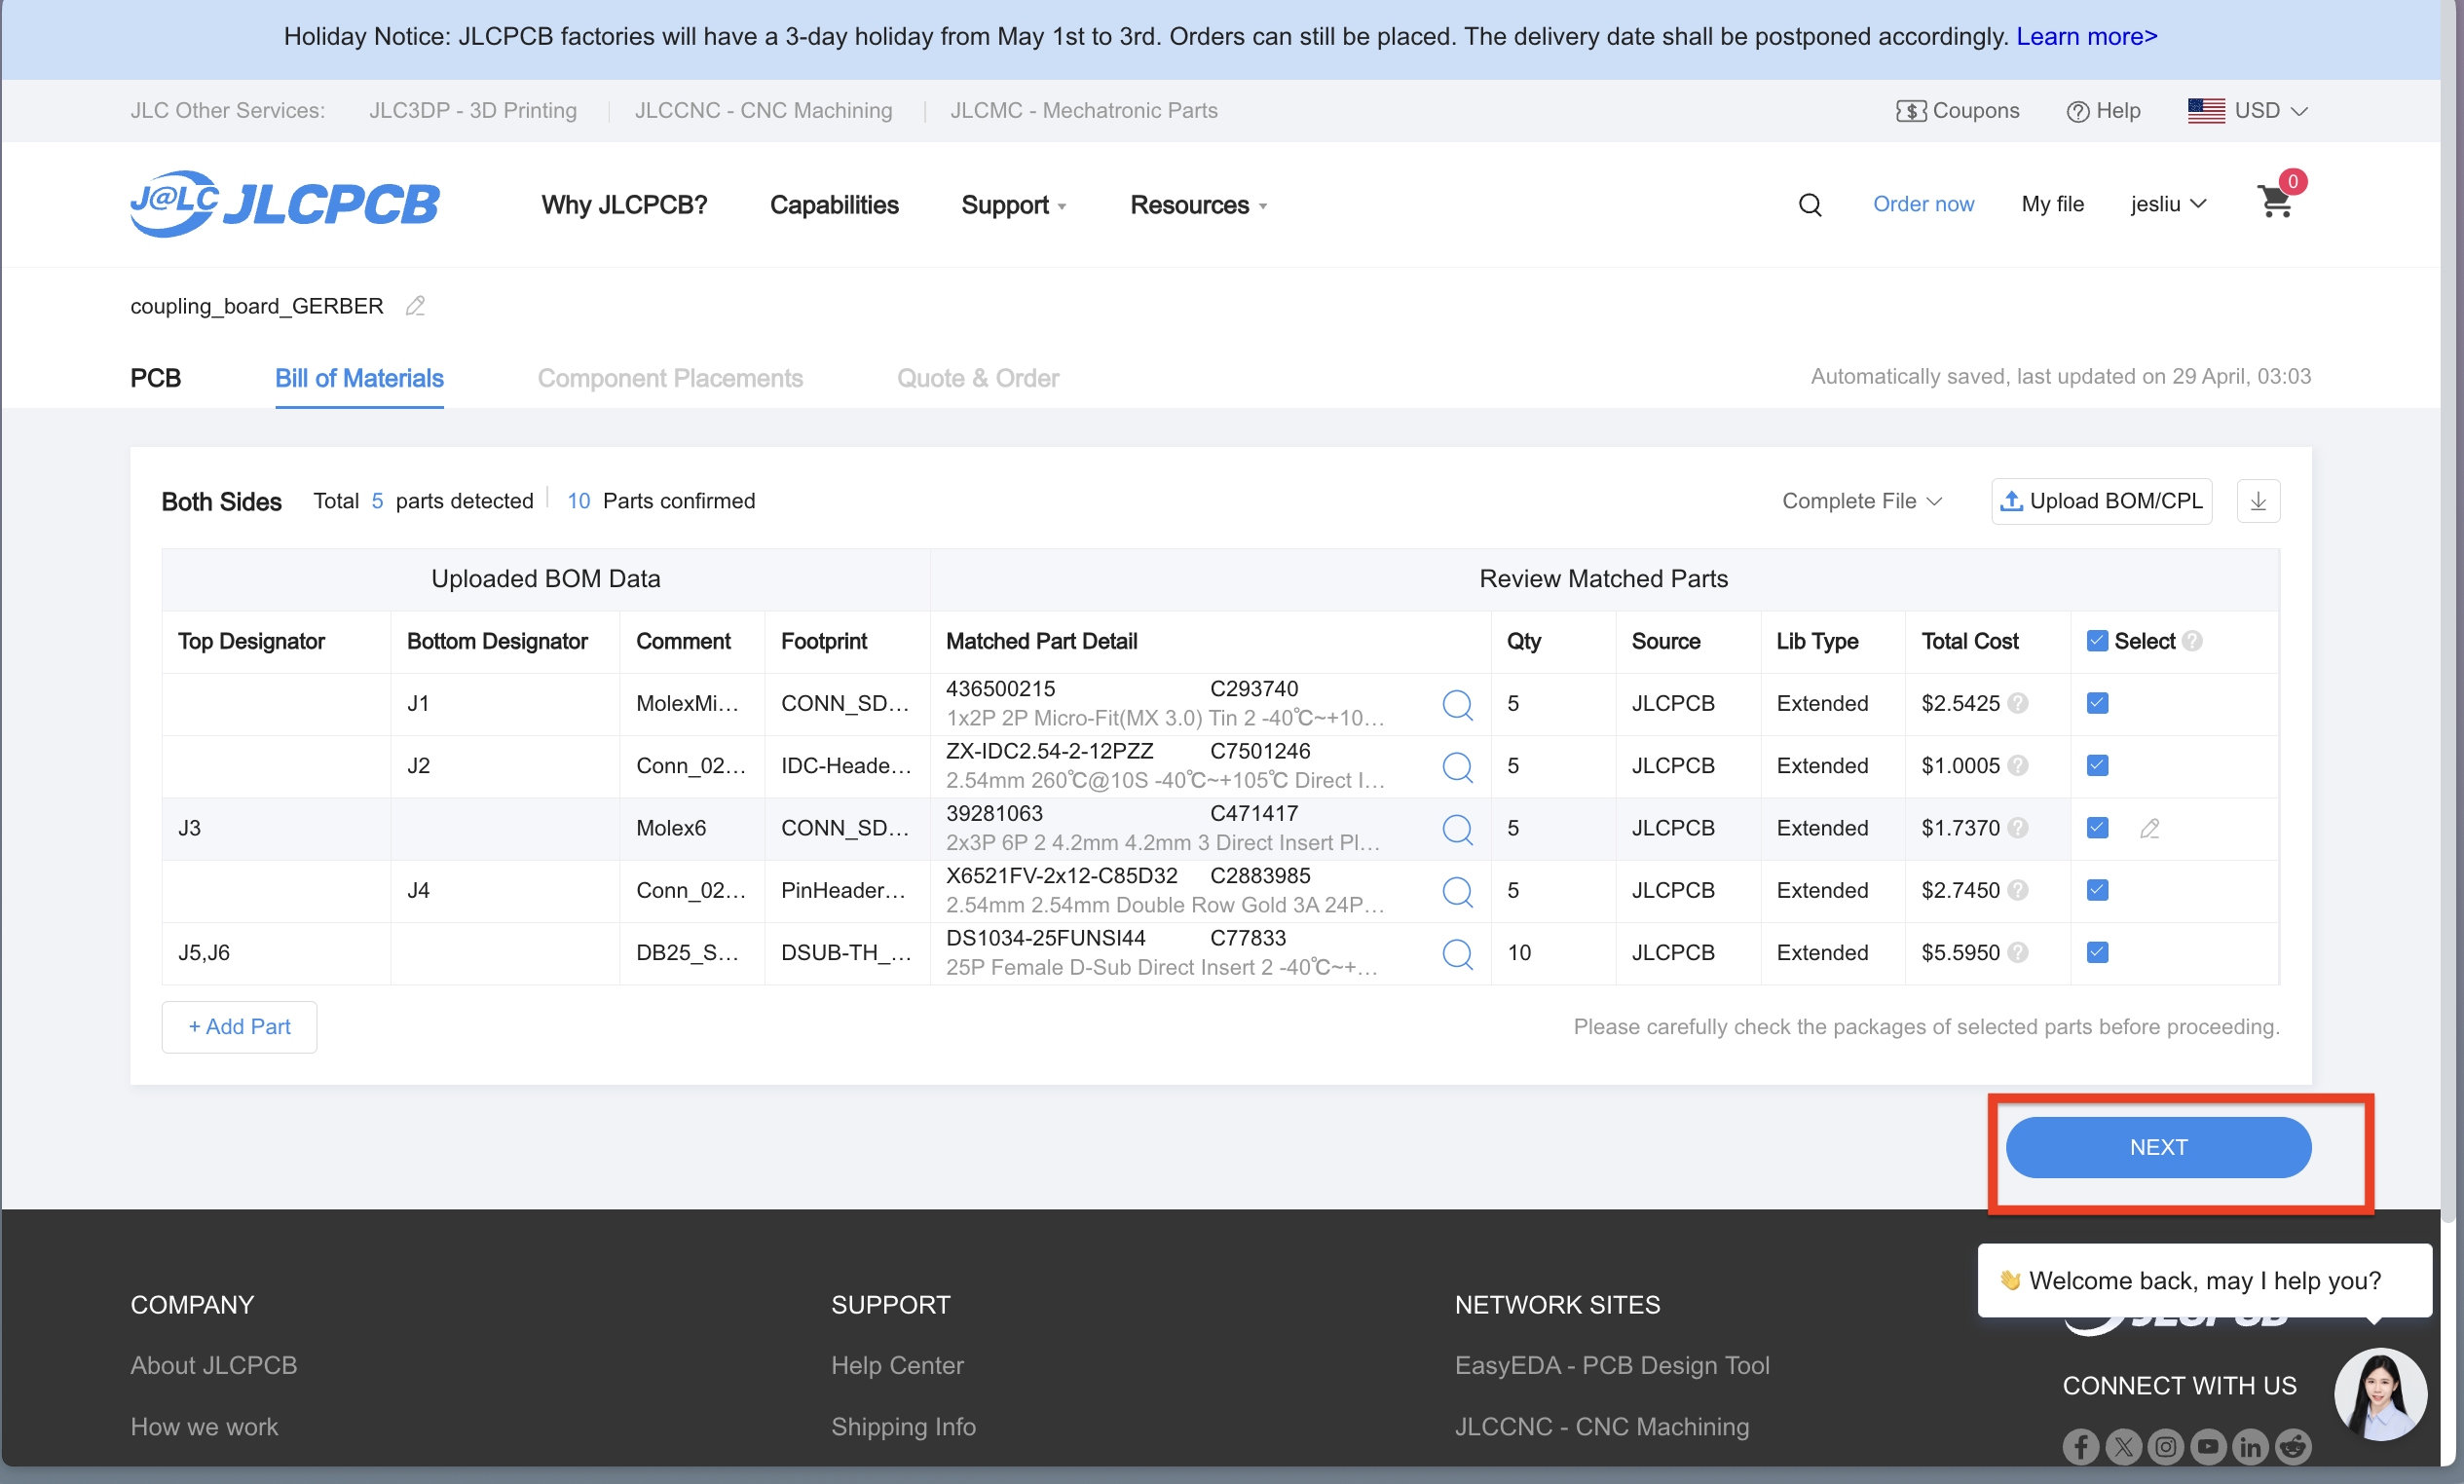Search replacement part for J1 row
Image resolution: width=2464 pixels, height=1484 pixels.
click(x=1458, y=704)
